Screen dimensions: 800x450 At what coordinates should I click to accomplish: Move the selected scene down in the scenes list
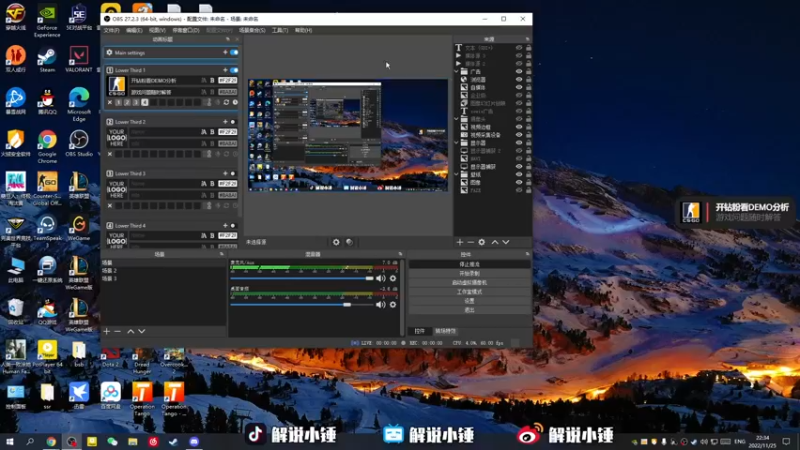pos(142,332)
